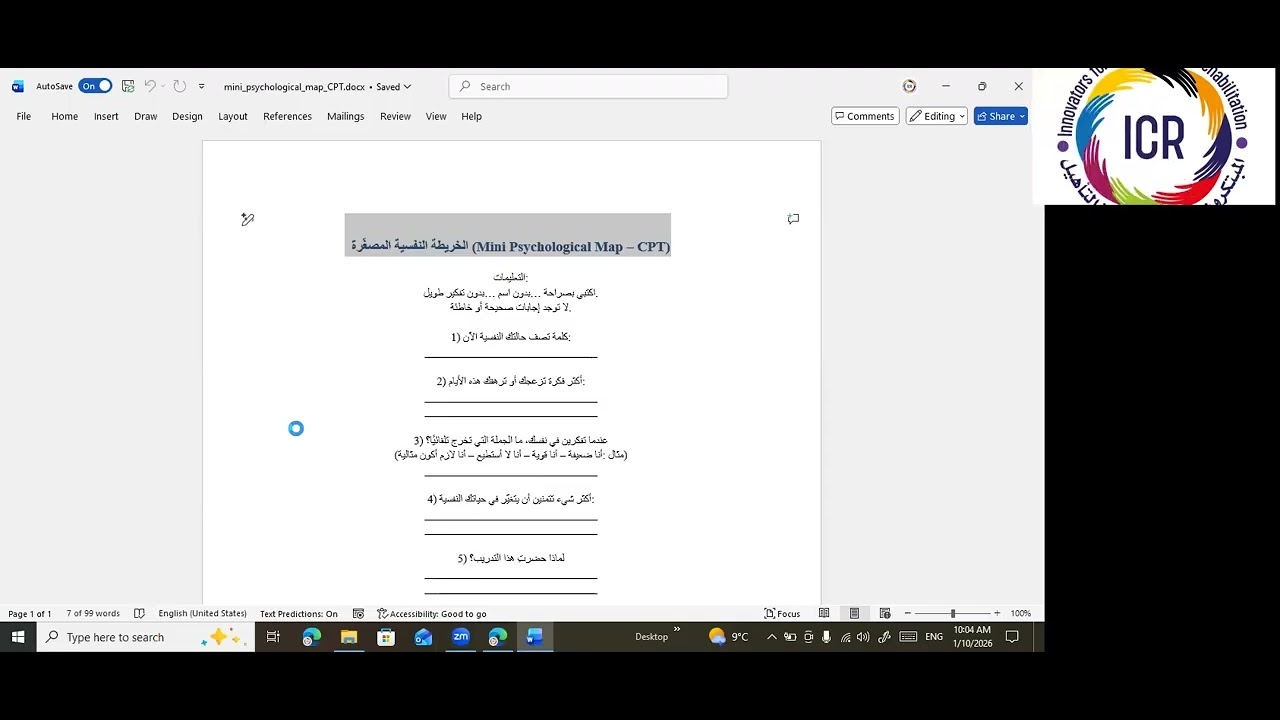Open the network Wi-Fi tray icon
The image size is (1280, 720).
pos(846,637)
